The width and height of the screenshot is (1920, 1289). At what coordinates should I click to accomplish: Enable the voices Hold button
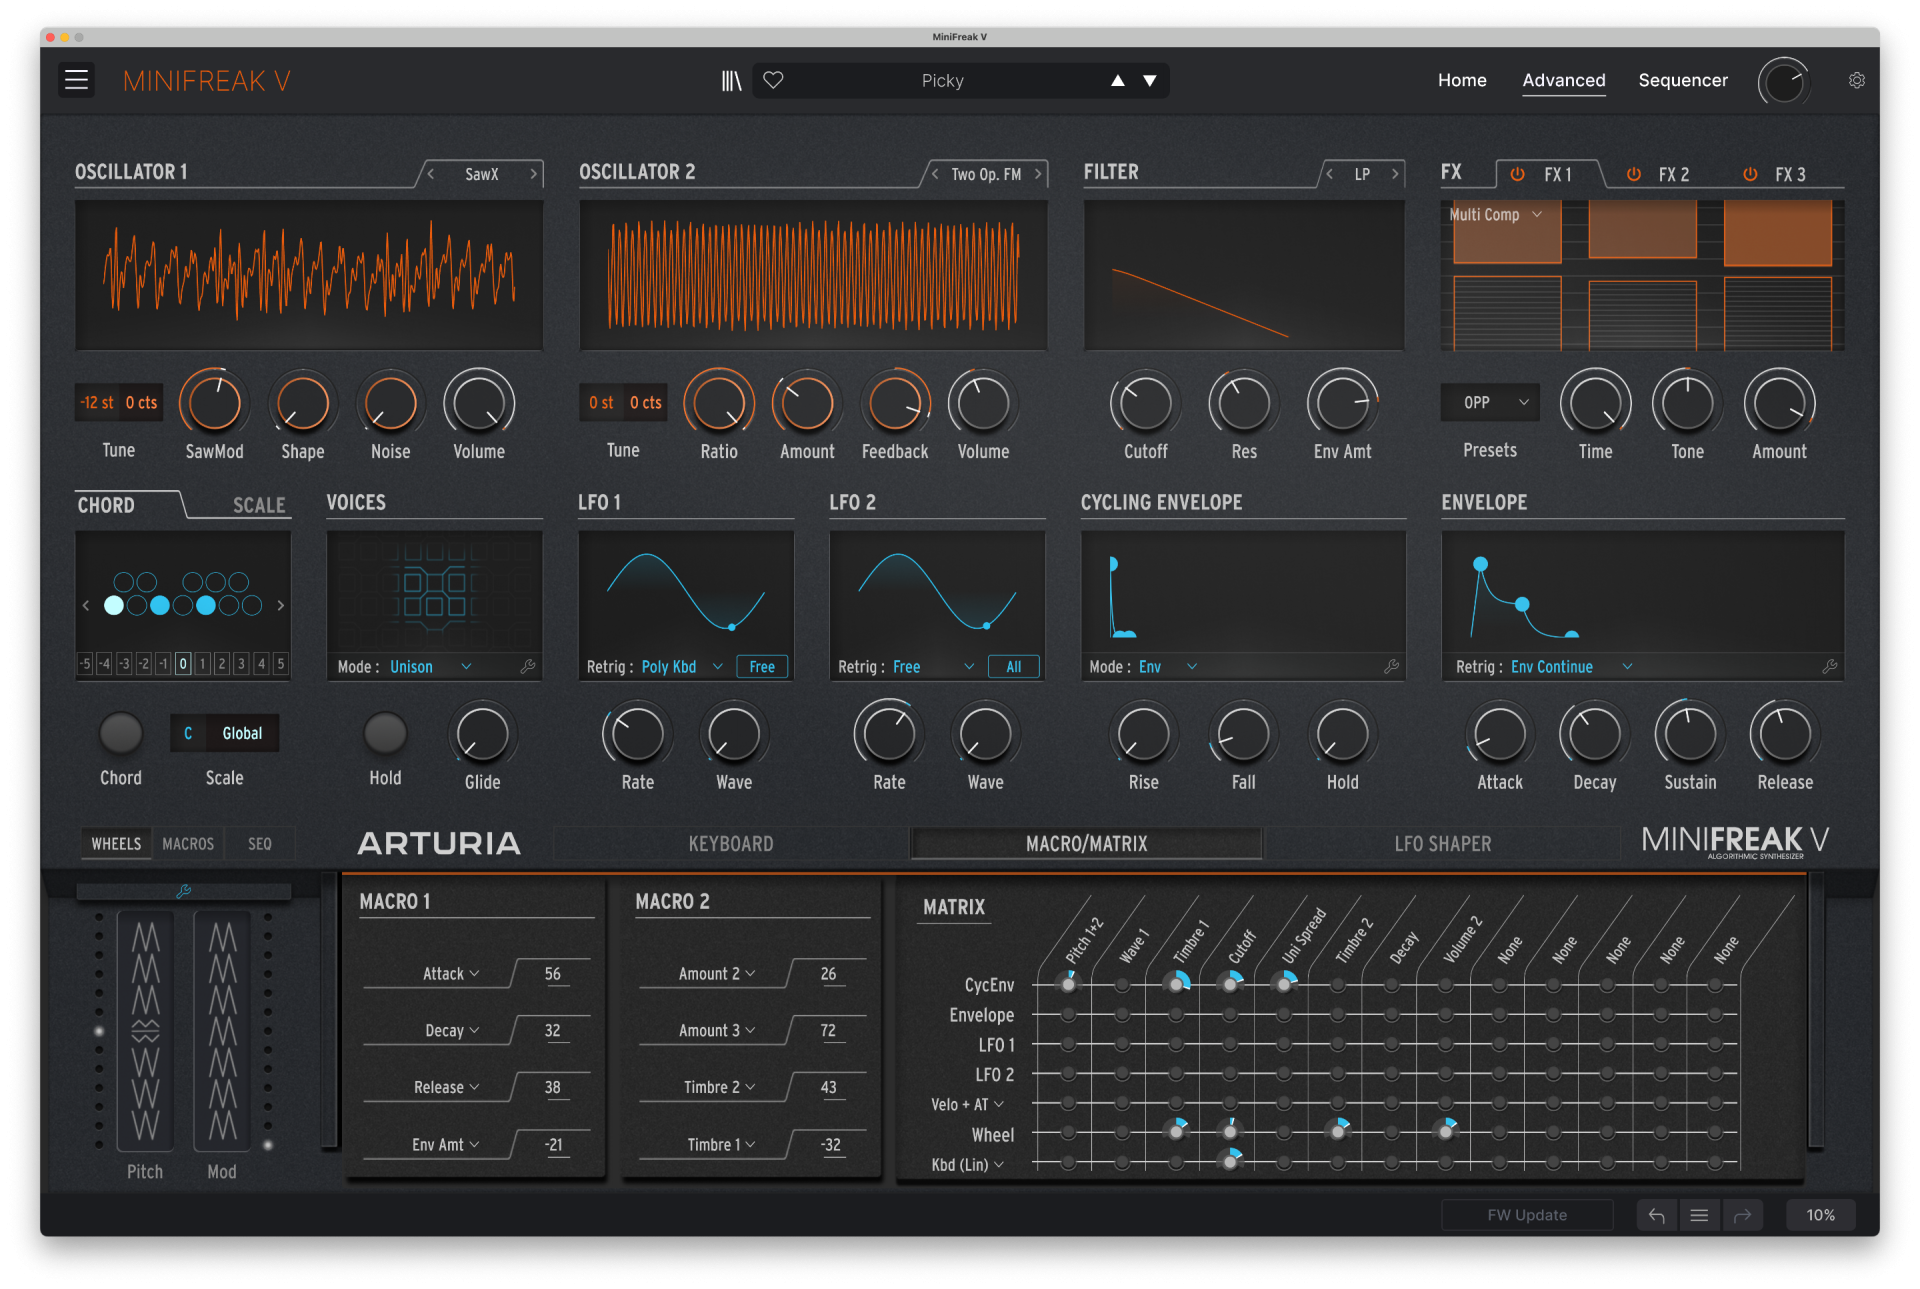click(x=385, y=734)
